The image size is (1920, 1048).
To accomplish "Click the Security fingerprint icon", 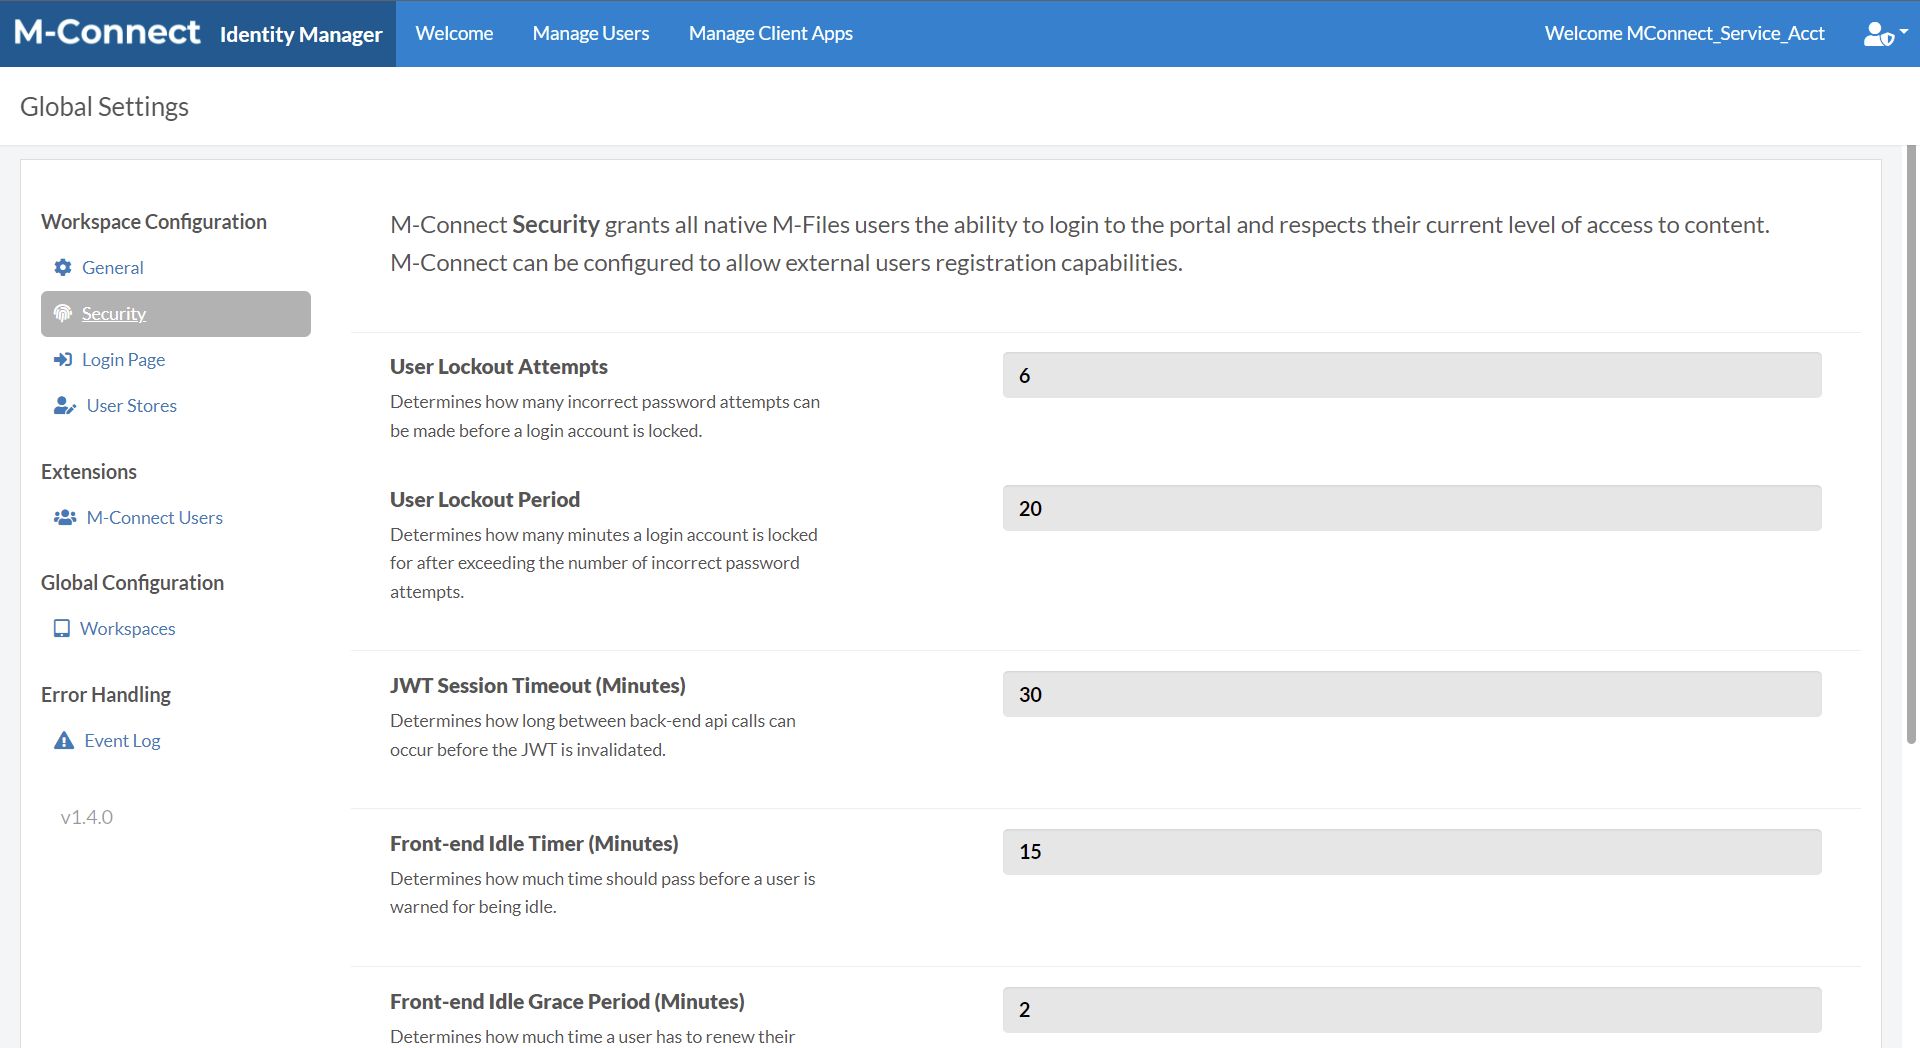I will [63, 313].
